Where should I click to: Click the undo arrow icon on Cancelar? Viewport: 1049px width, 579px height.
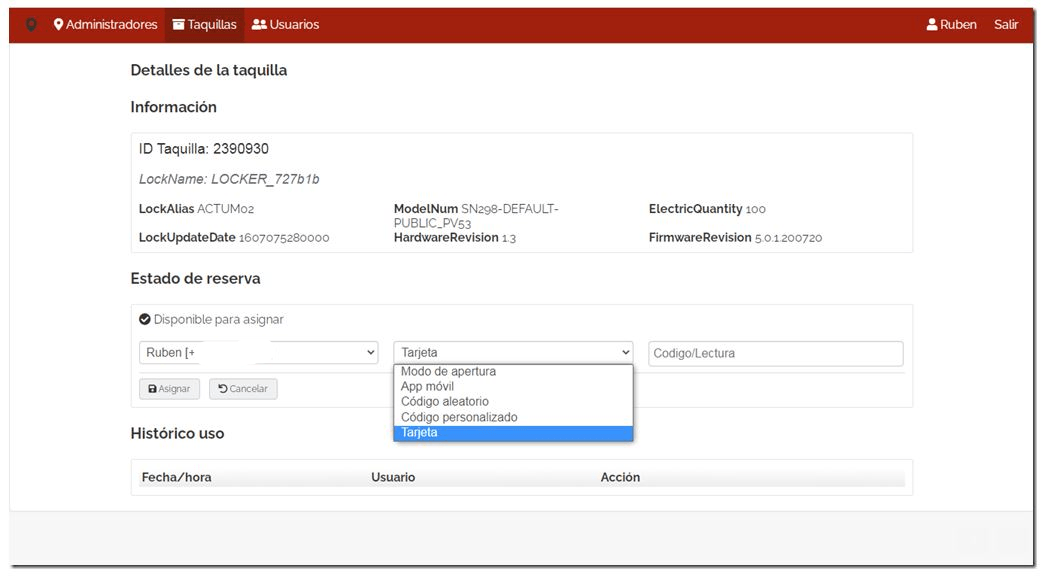click(223, 389)
